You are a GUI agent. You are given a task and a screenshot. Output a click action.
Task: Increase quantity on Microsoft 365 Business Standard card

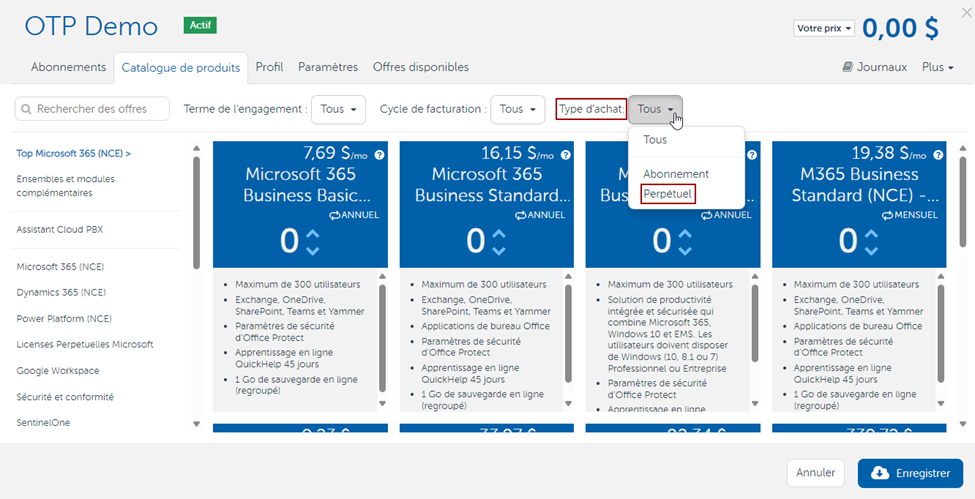coord(499,234)
